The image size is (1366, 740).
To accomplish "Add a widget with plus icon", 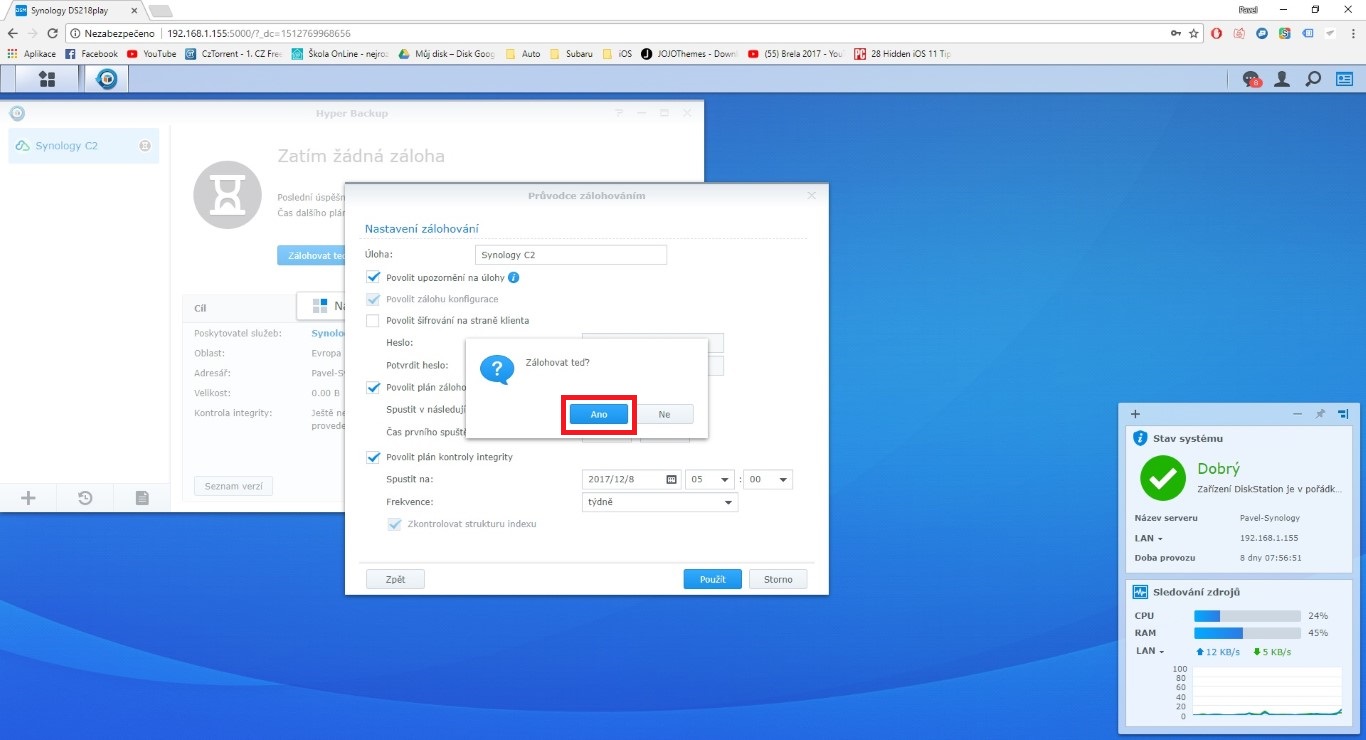I will (x=1135, y=413).
